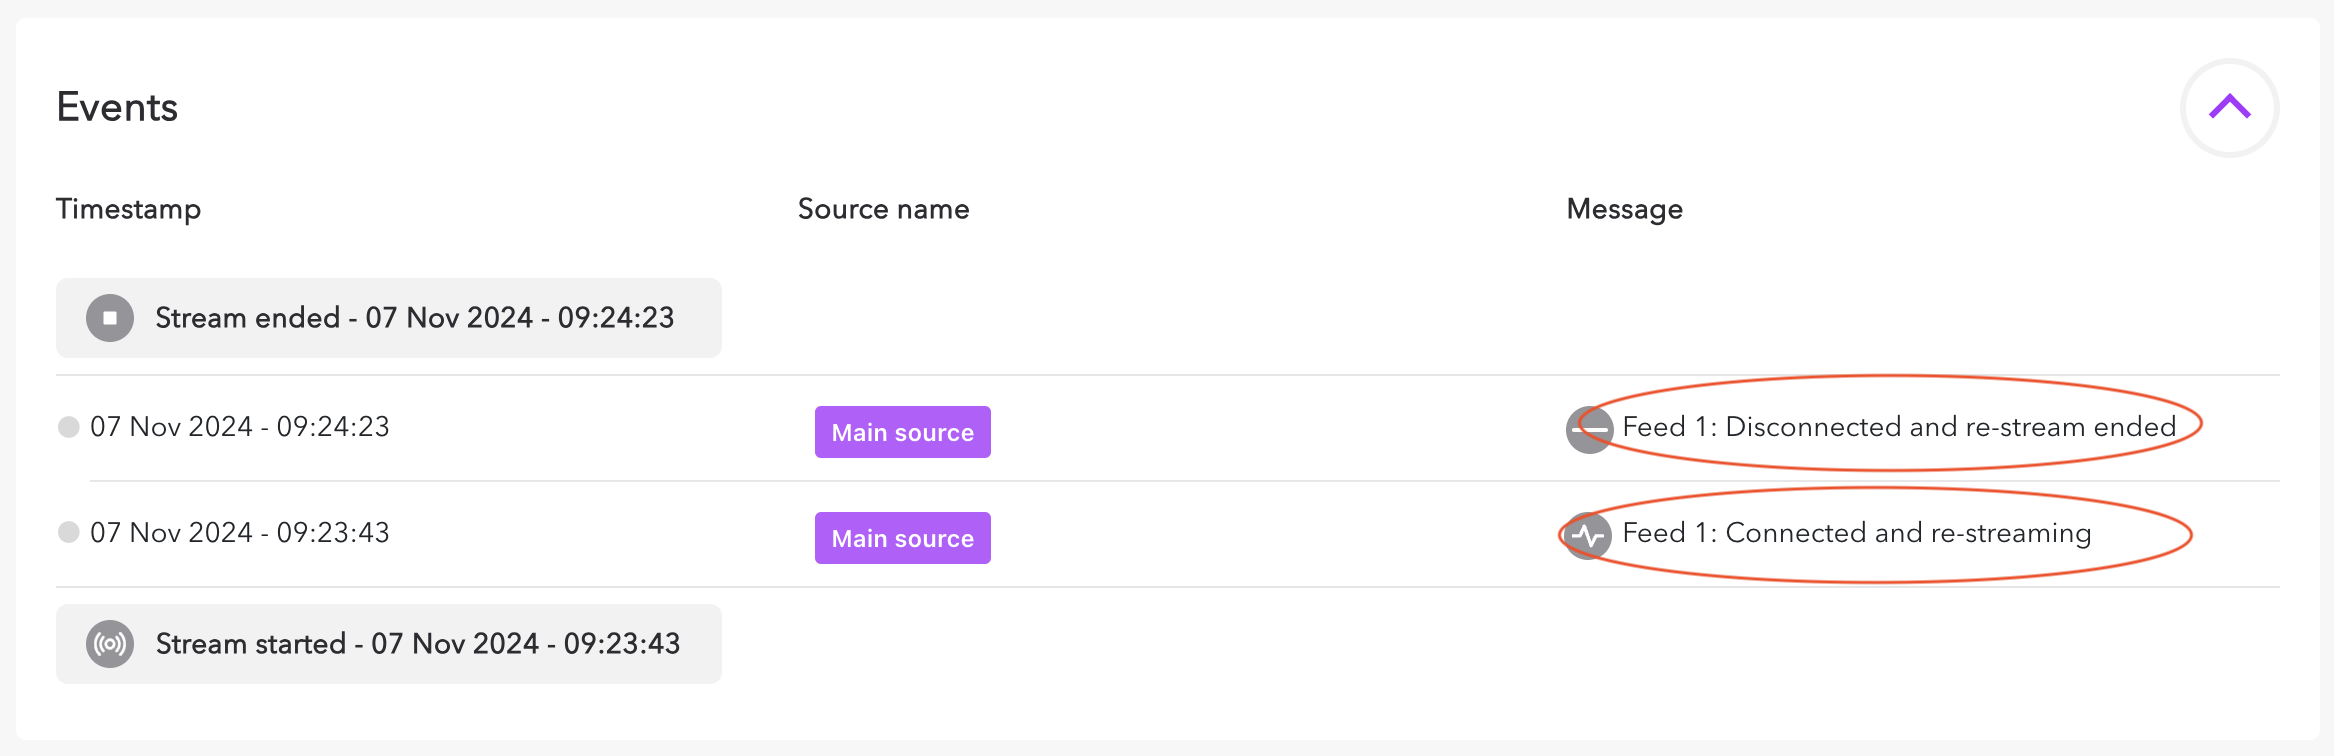The height and width of the screenshot is (756, 2334).
Task: Click the gray status dot for 09:23:43 event
Action: (69, 532)
